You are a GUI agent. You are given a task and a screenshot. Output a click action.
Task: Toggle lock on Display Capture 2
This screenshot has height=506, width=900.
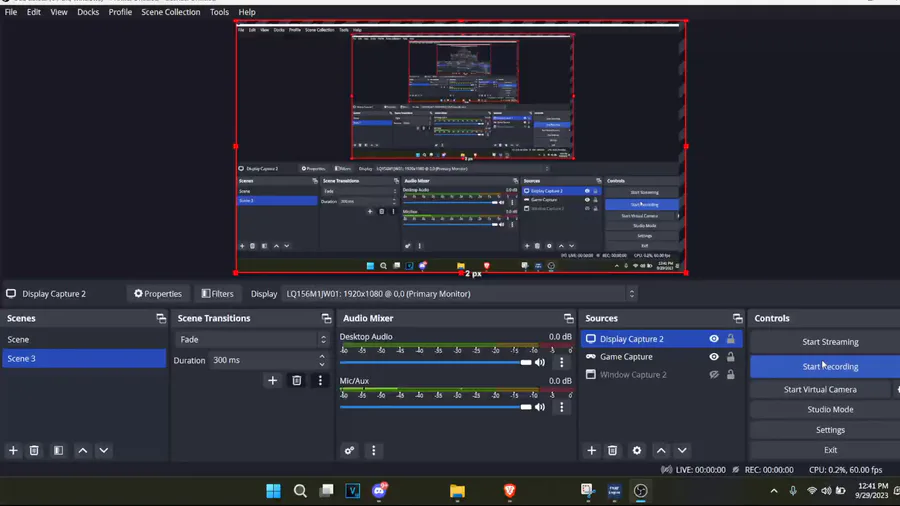(x=731, y=339)
